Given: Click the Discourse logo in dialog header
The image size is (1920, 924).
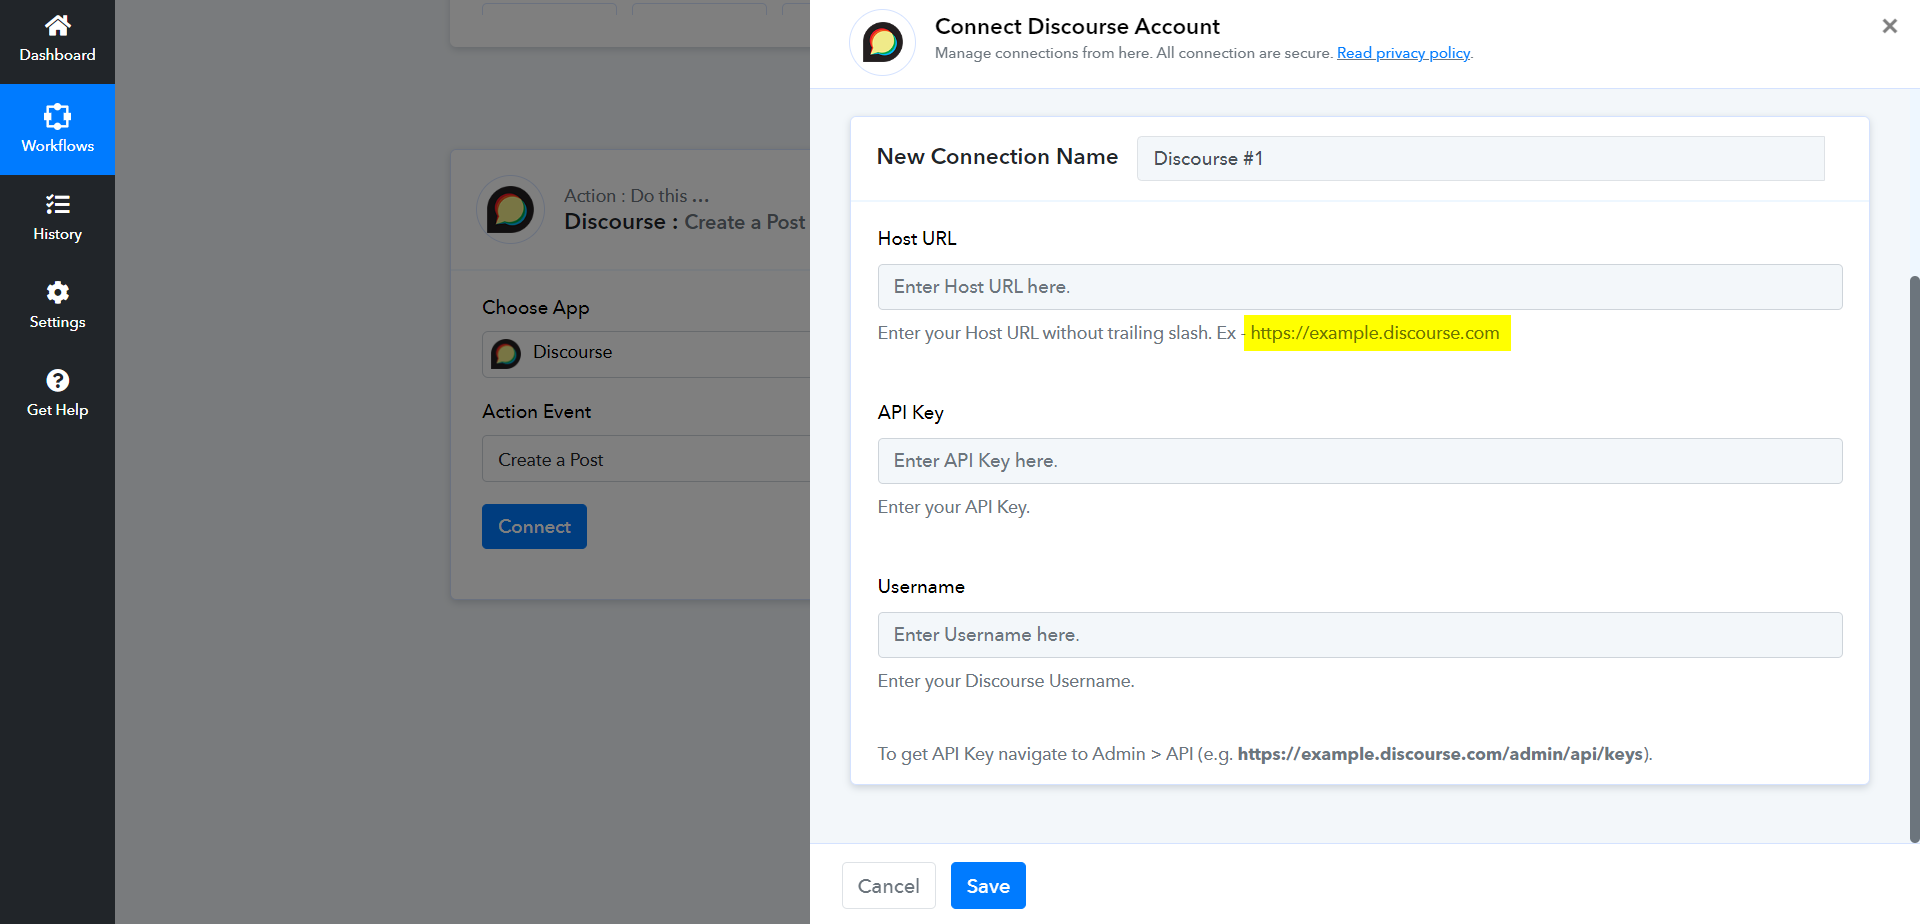Looking at the screenshot, I should click(x=882, y=42).
